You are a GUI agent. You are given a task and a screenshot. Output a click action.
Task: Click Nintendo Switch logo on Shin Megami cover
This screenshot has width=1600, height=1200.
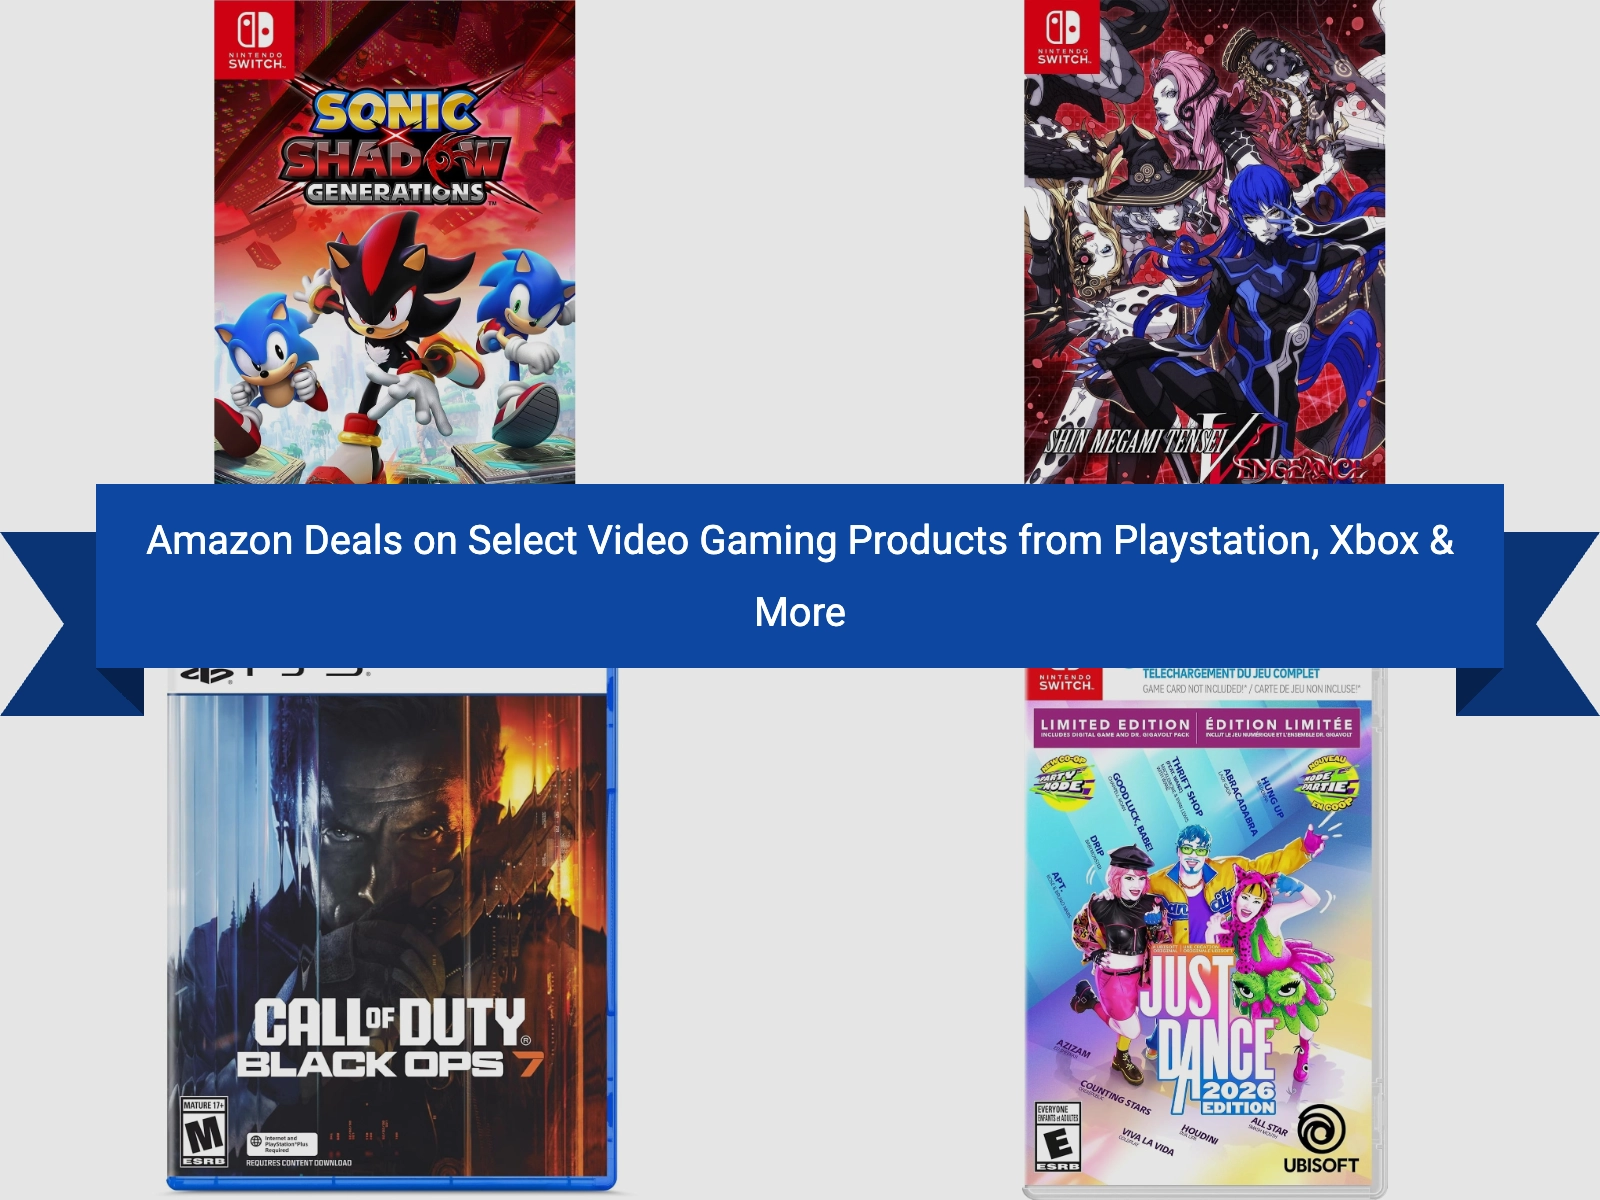coord(1064,36)
